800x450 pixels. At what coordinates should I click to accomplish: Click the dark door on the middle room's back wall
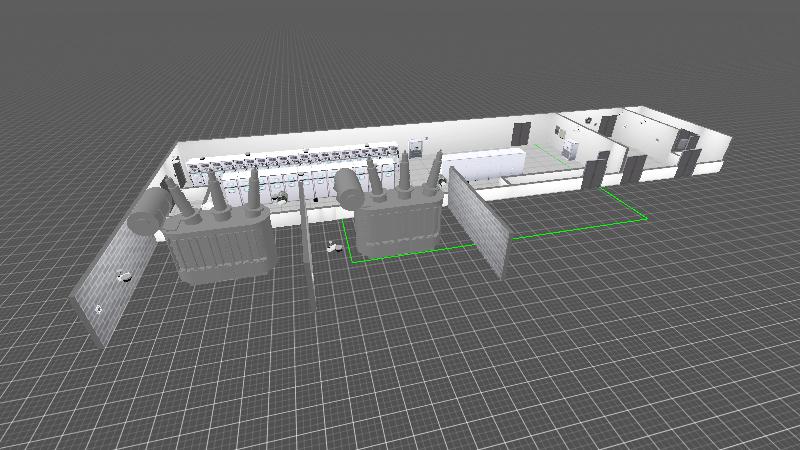click(x=521, y=133)
